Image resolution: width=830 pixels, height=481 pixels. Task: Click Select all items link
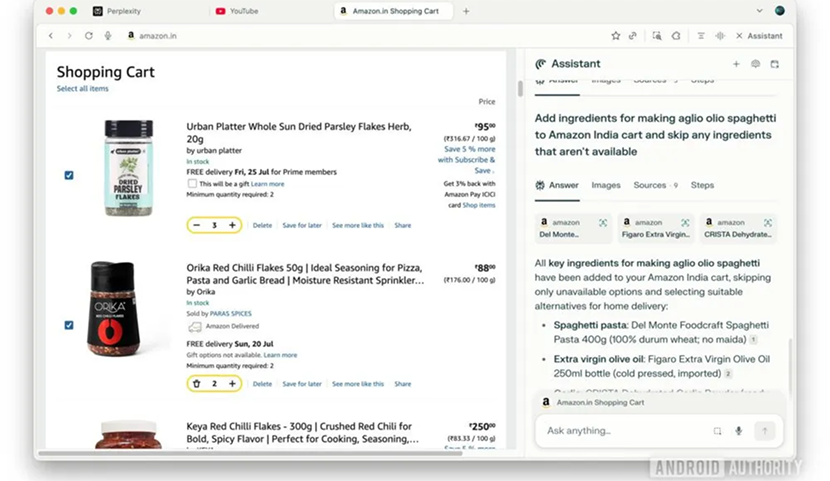(x=83, y=89)
